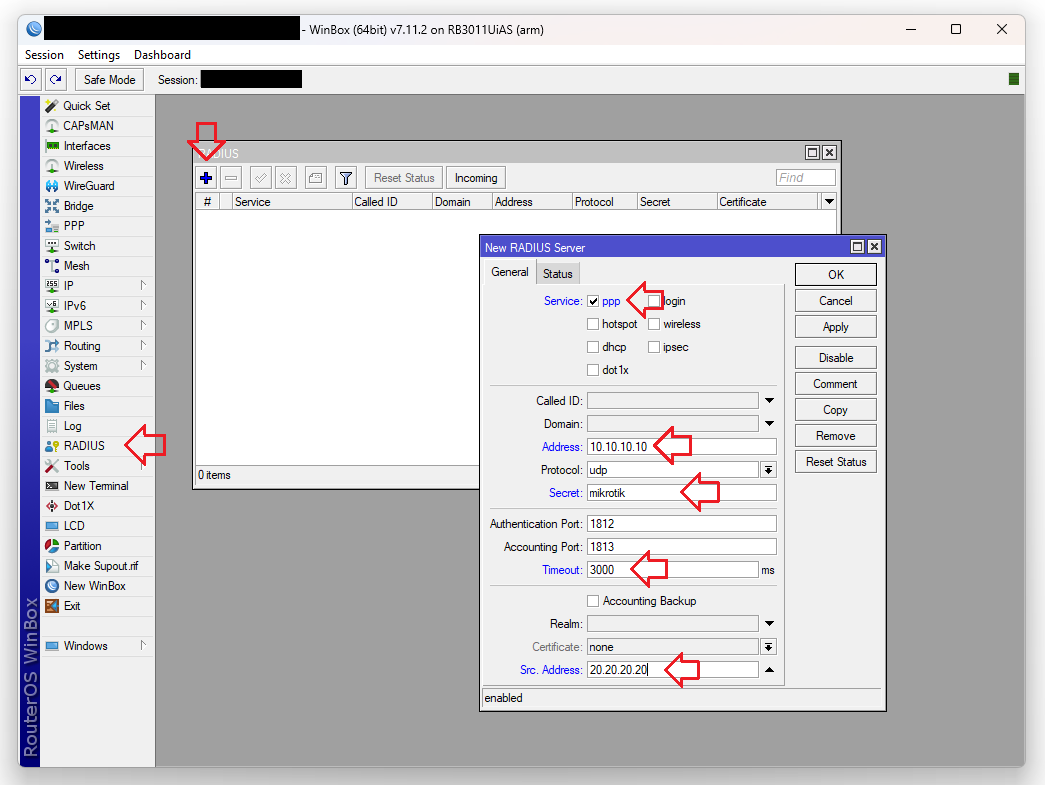Open WireGuard from the sidebar

(x=88, y=186)
